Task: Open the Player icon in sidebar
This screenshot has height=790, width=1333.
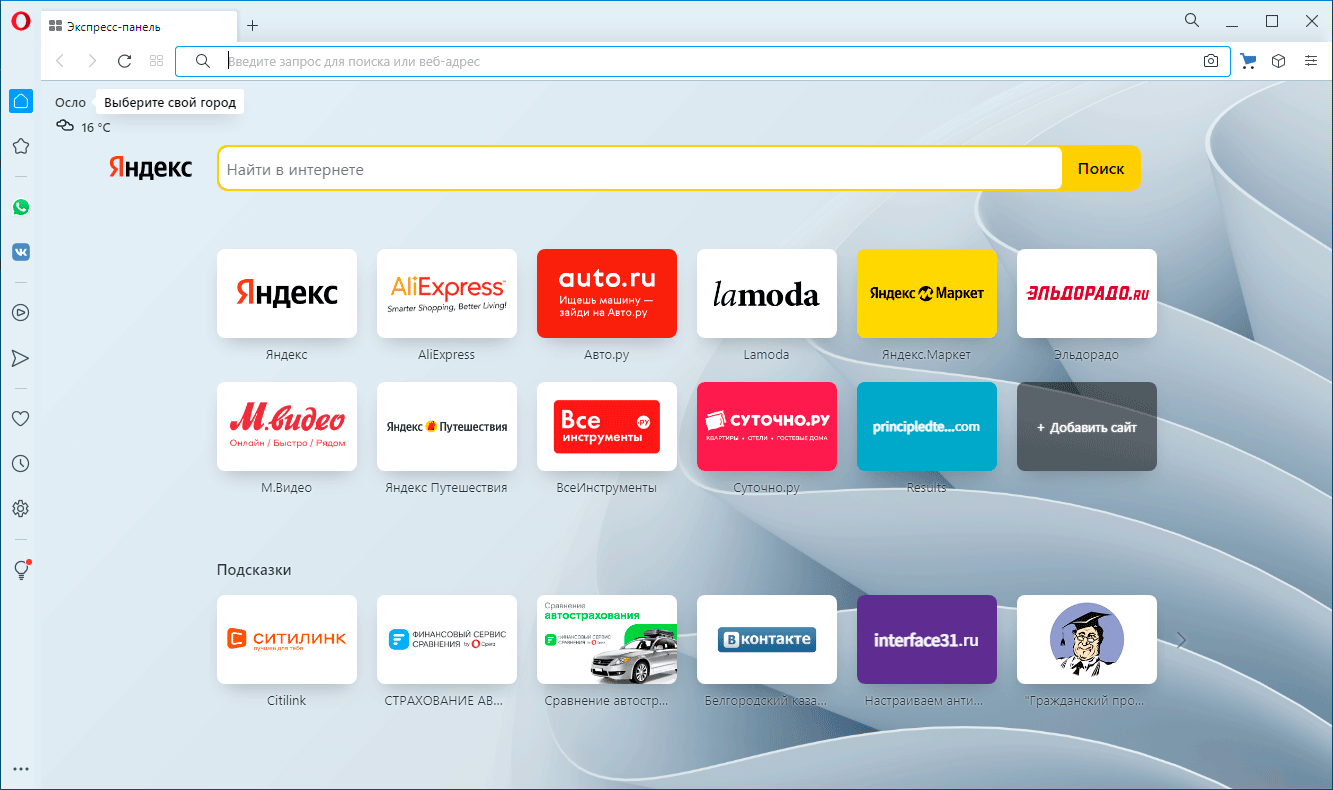Action: (20, 312)
